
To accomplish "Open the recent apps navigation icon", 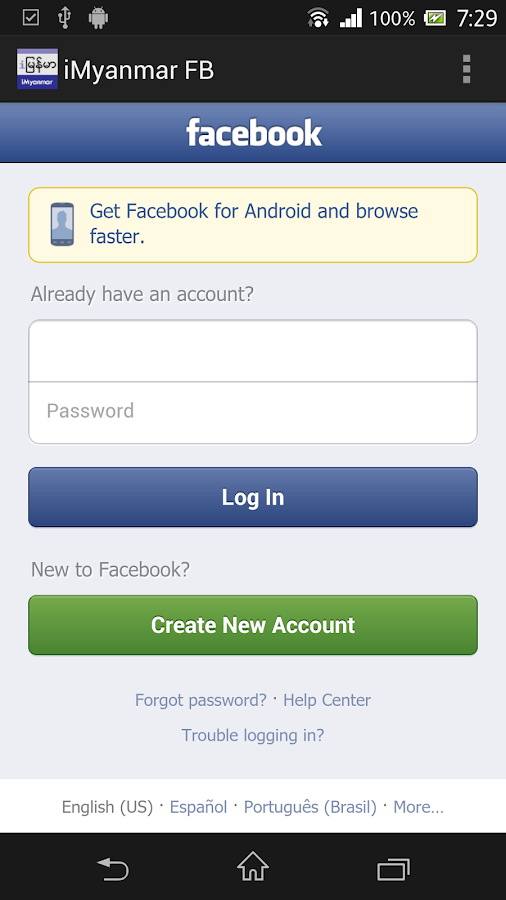I will click(394, 869).
